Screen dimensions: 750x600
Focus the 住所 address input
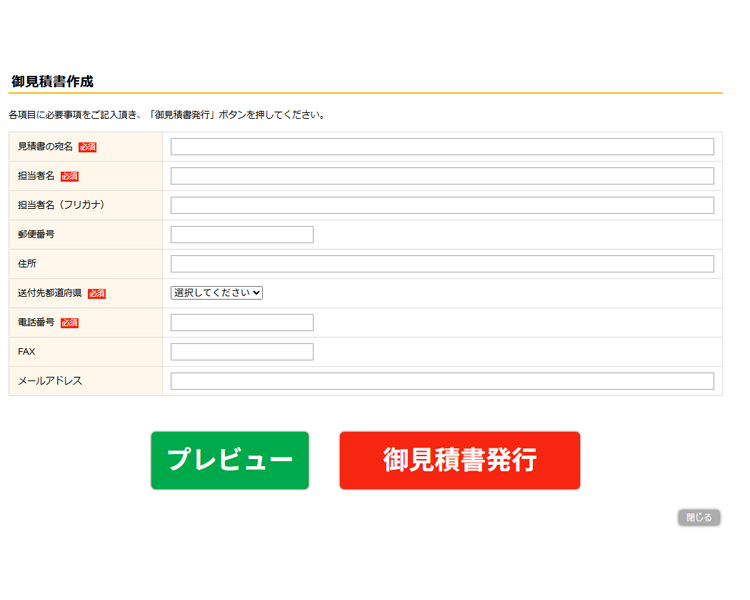442,264
